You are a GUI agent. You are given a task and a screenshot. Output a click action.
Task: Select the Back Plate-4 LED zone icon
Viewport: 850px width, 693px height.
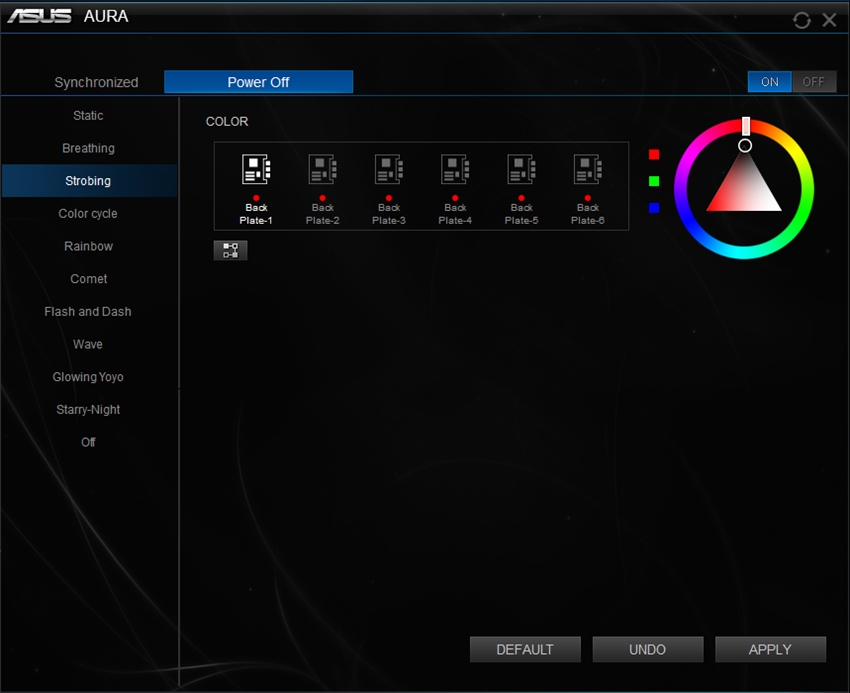pos(455,169)
